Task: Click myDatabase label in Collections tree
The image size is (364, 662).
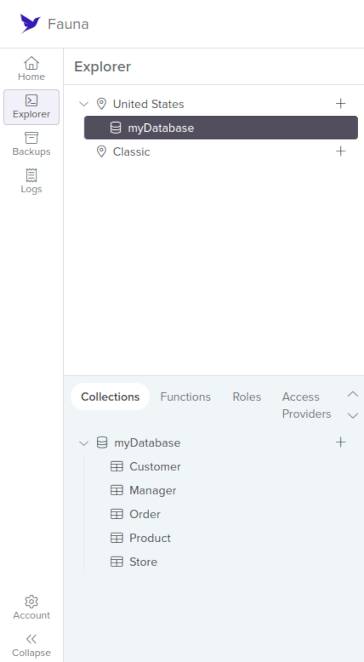Action: [147, 442]
